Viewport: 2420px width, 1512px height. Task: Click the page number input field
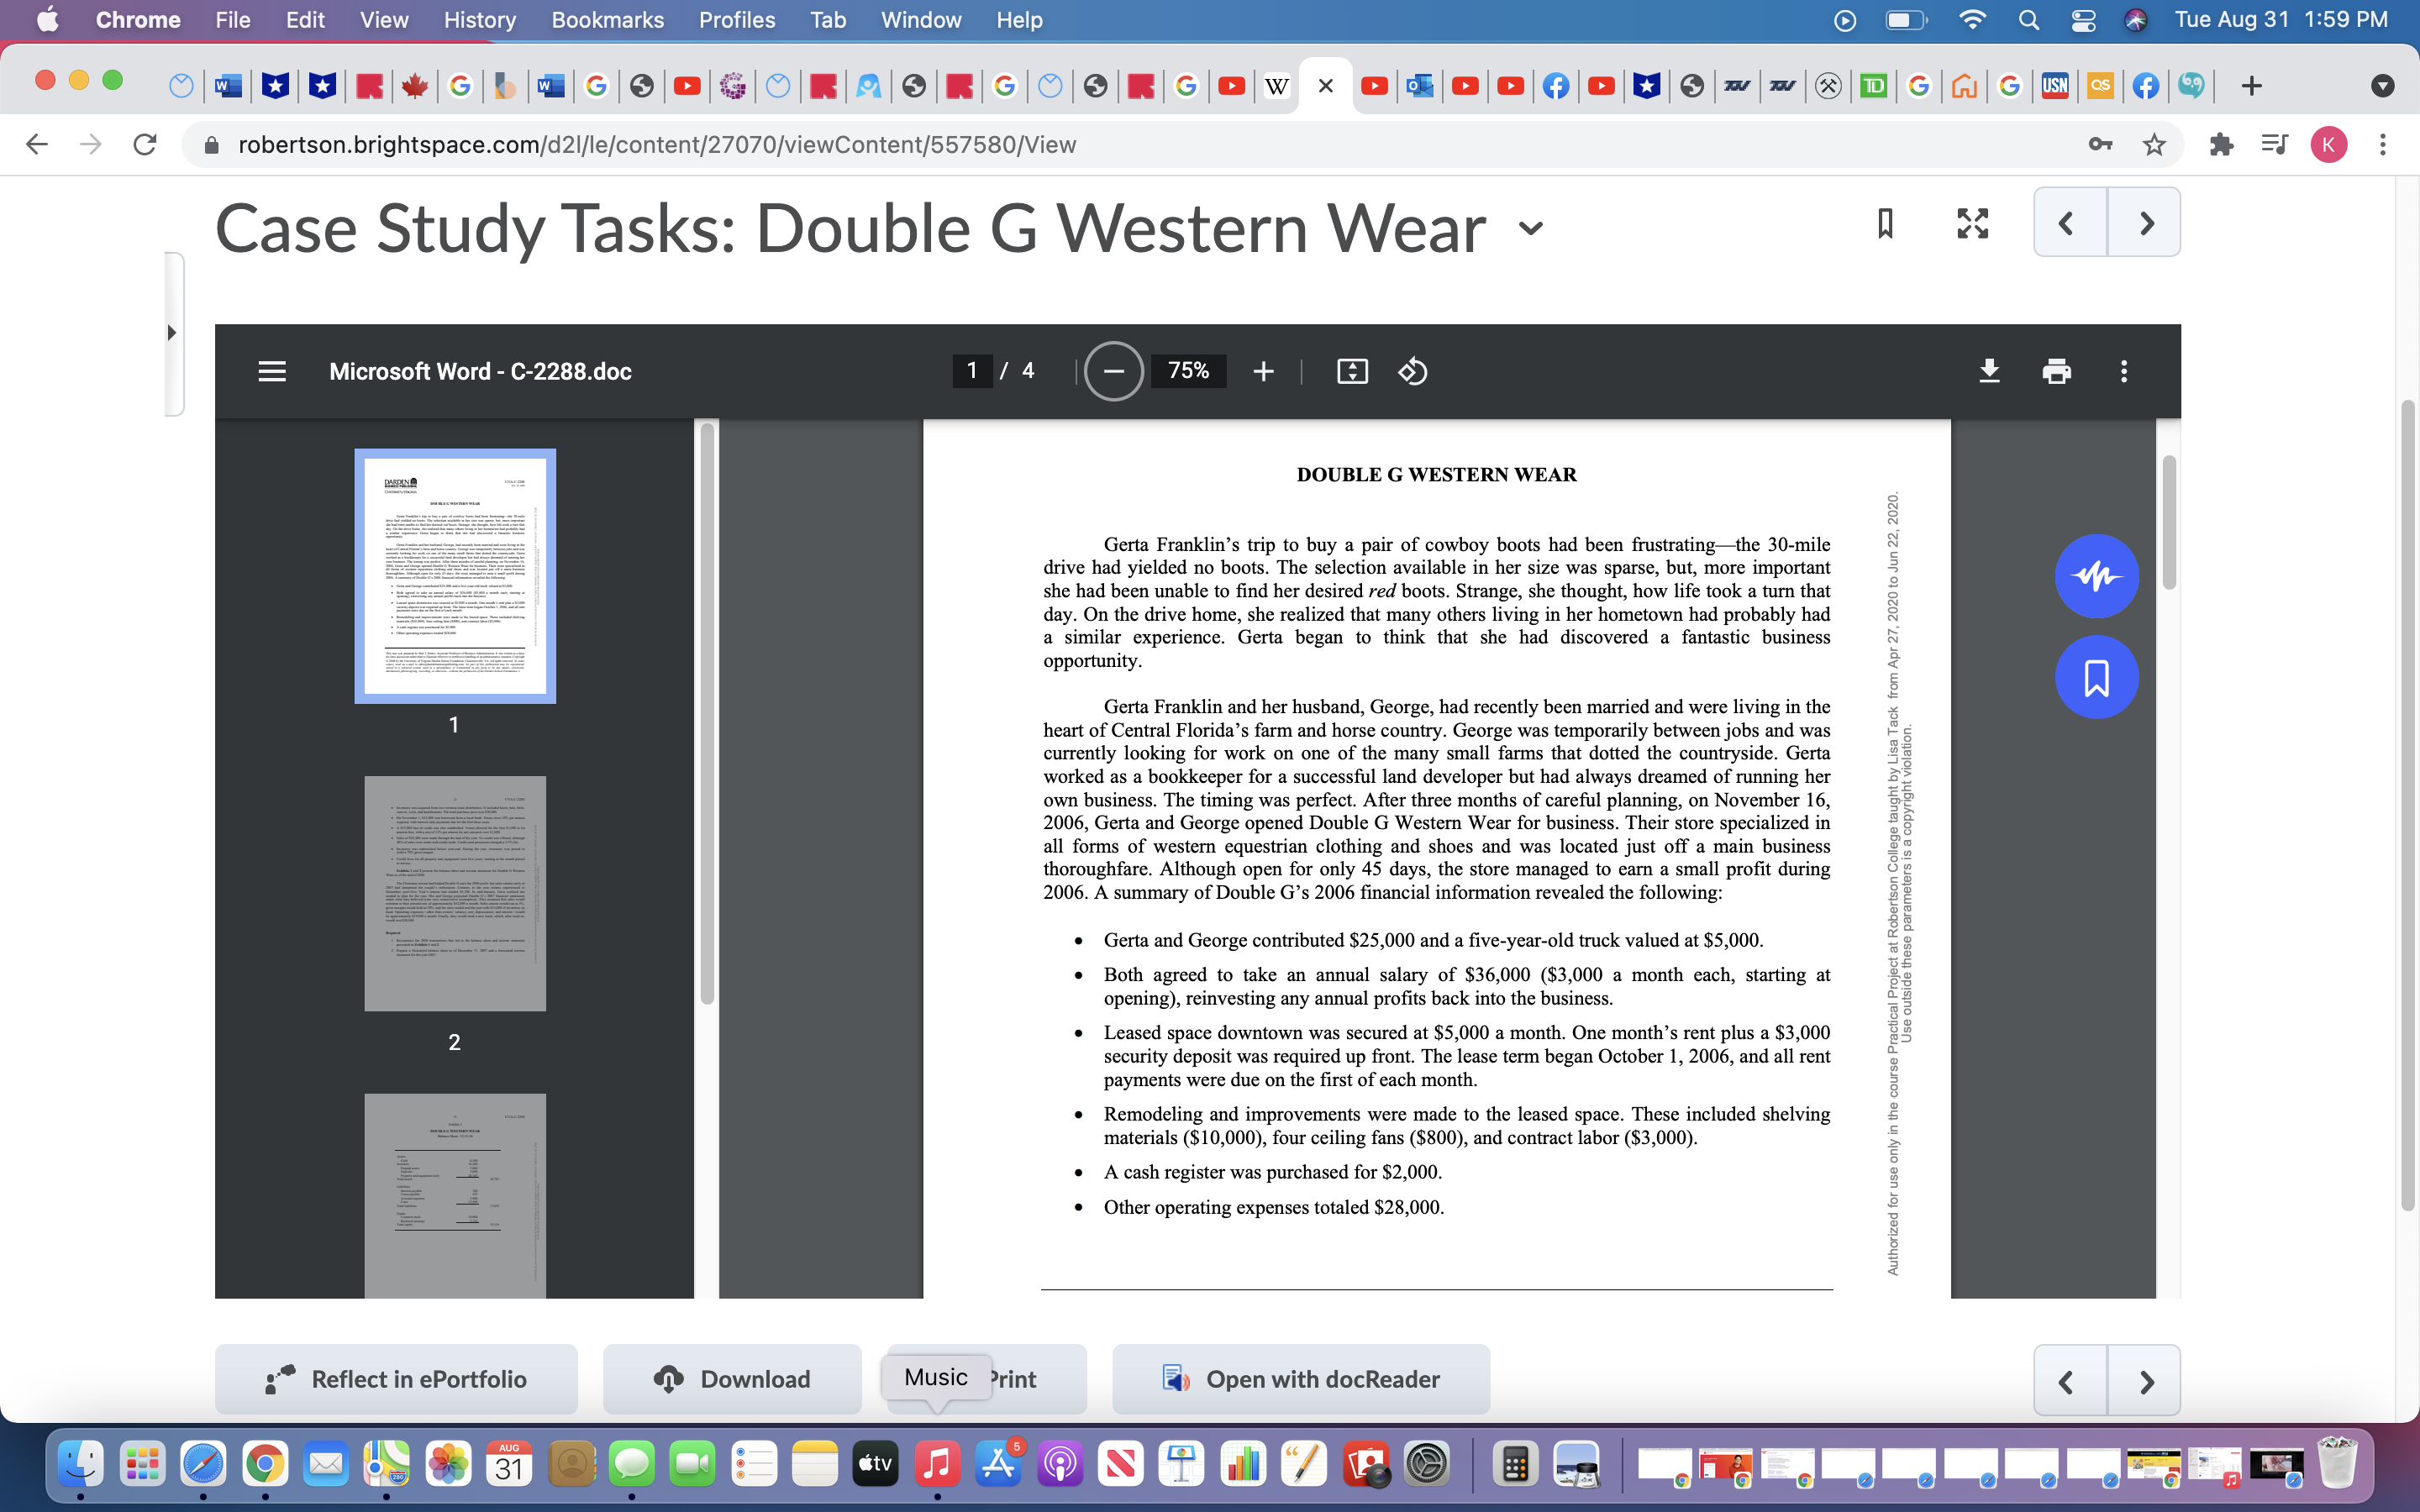(x=972, y=371)
